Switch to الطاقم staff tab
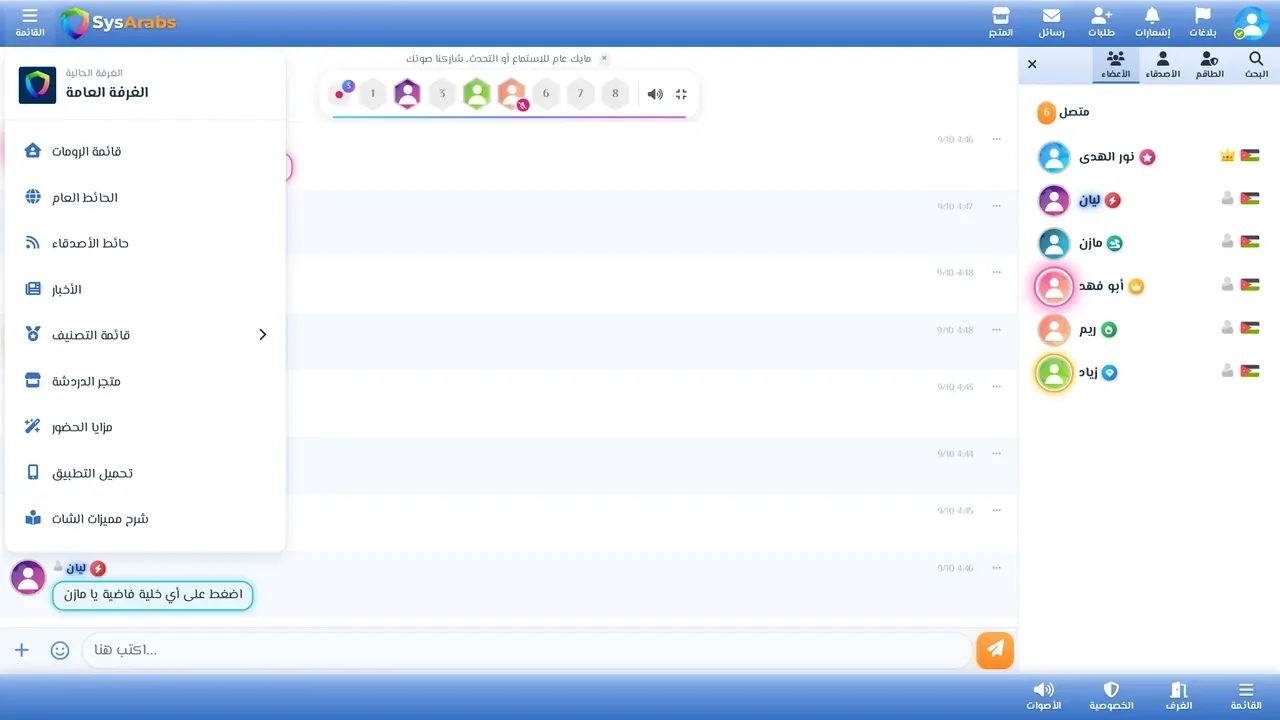Screen dimensions: 1280x720 coord(1209,66)
